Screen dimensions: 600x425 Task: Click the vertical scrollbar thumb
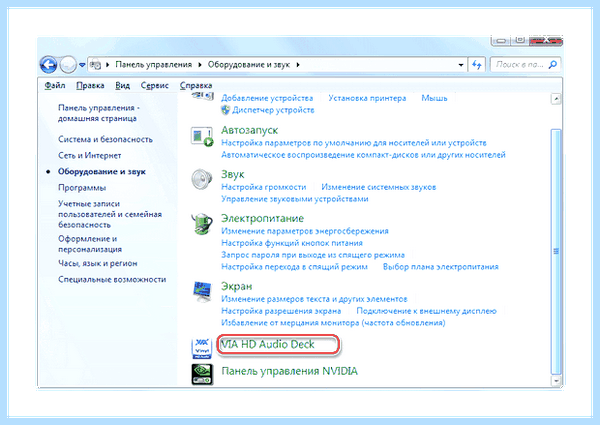coord(556,251)
